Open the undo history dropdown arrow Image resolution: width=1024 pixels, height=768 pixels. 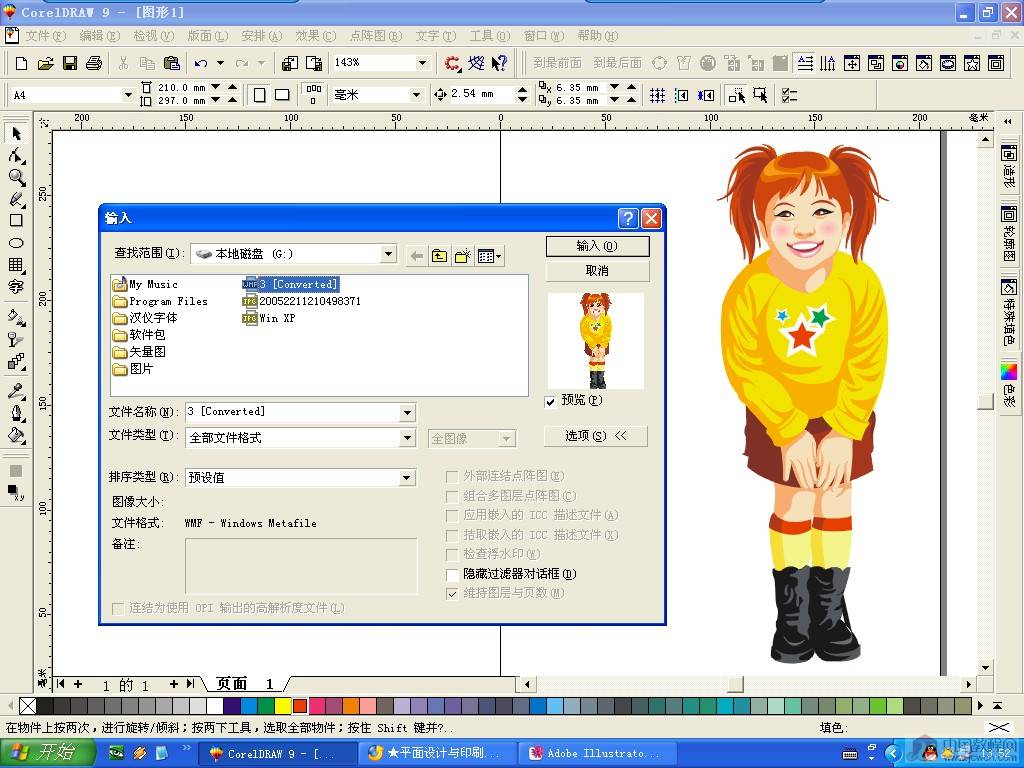point(221,63)
